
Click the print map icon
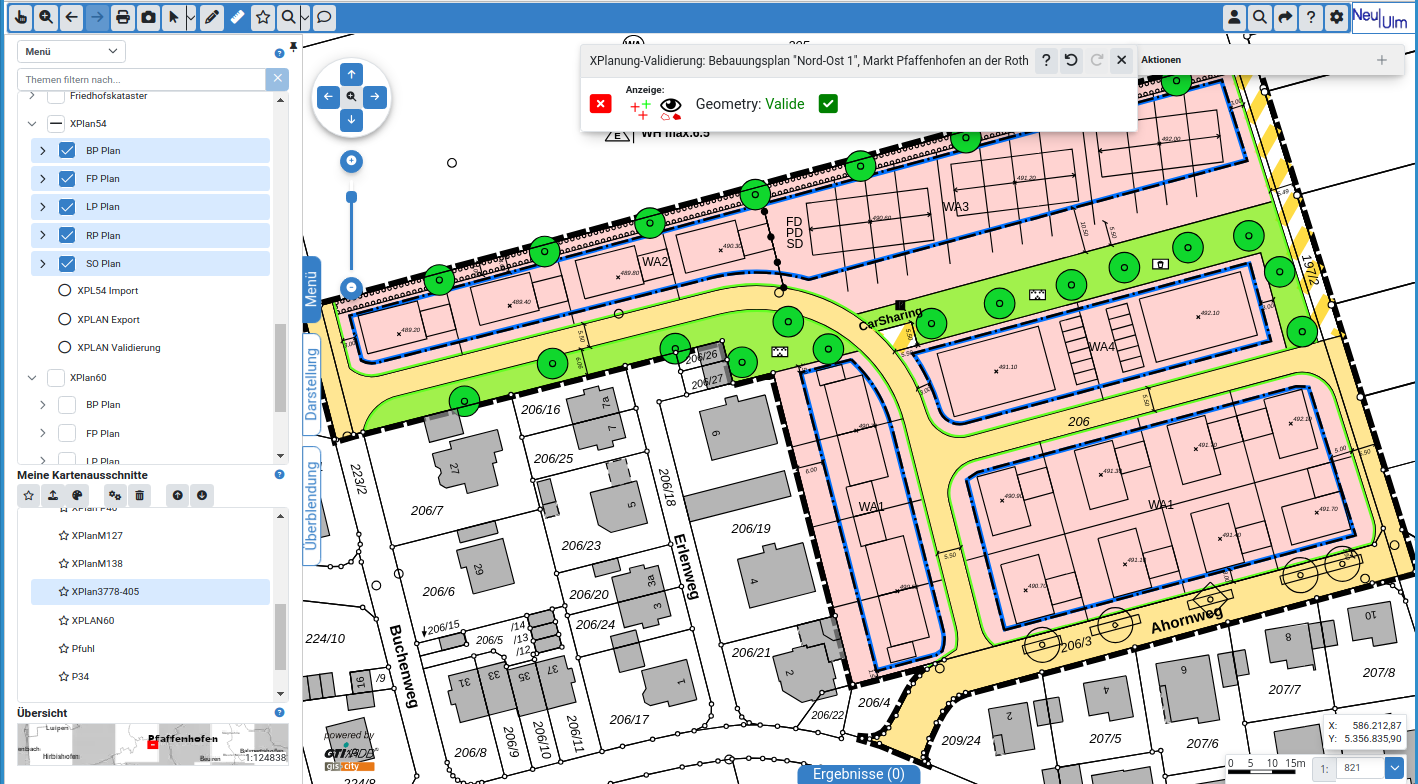122,17
